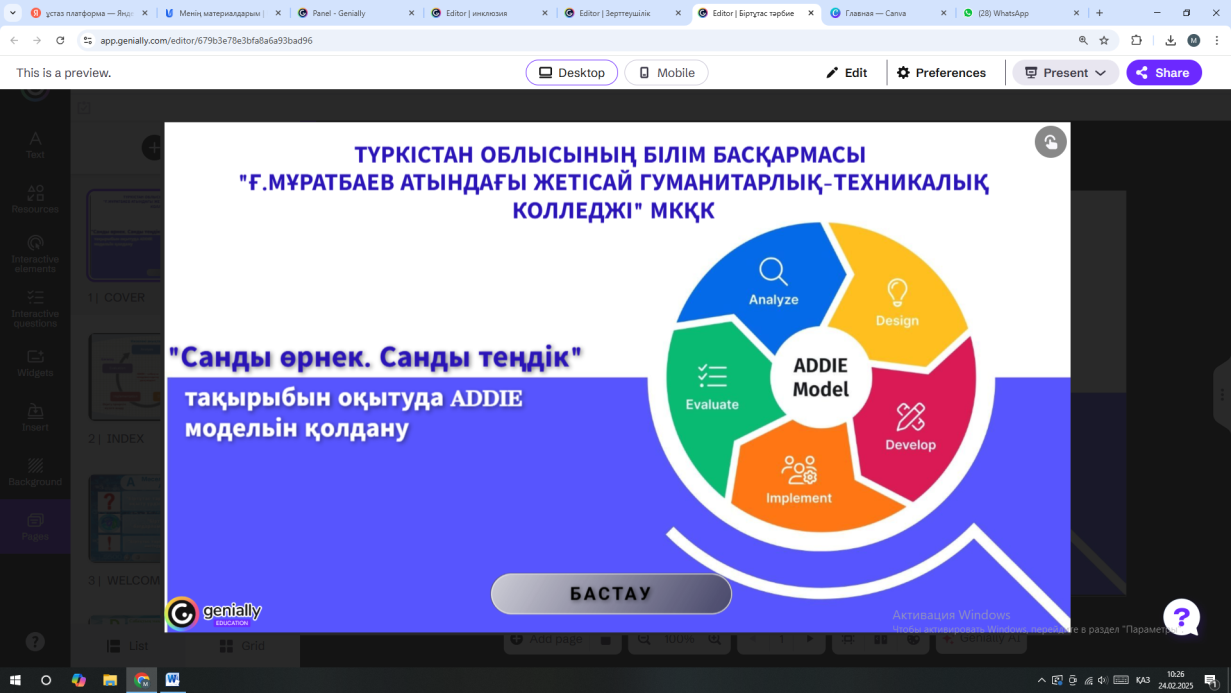Reload the page
This screenshot has height=693, width=1231.
click(x=60, y=40)
